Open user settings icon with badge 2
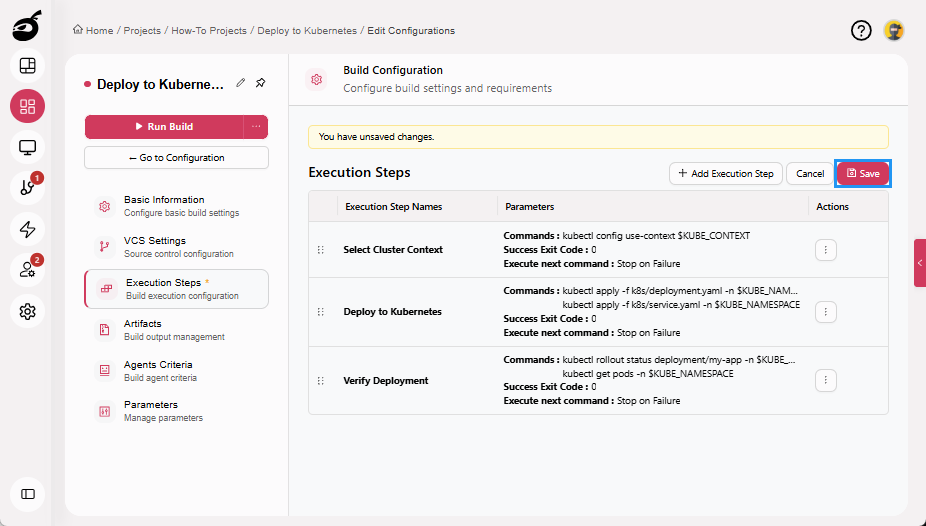The width and height of the screenshot is (926, 526). (x=28, y=270)
